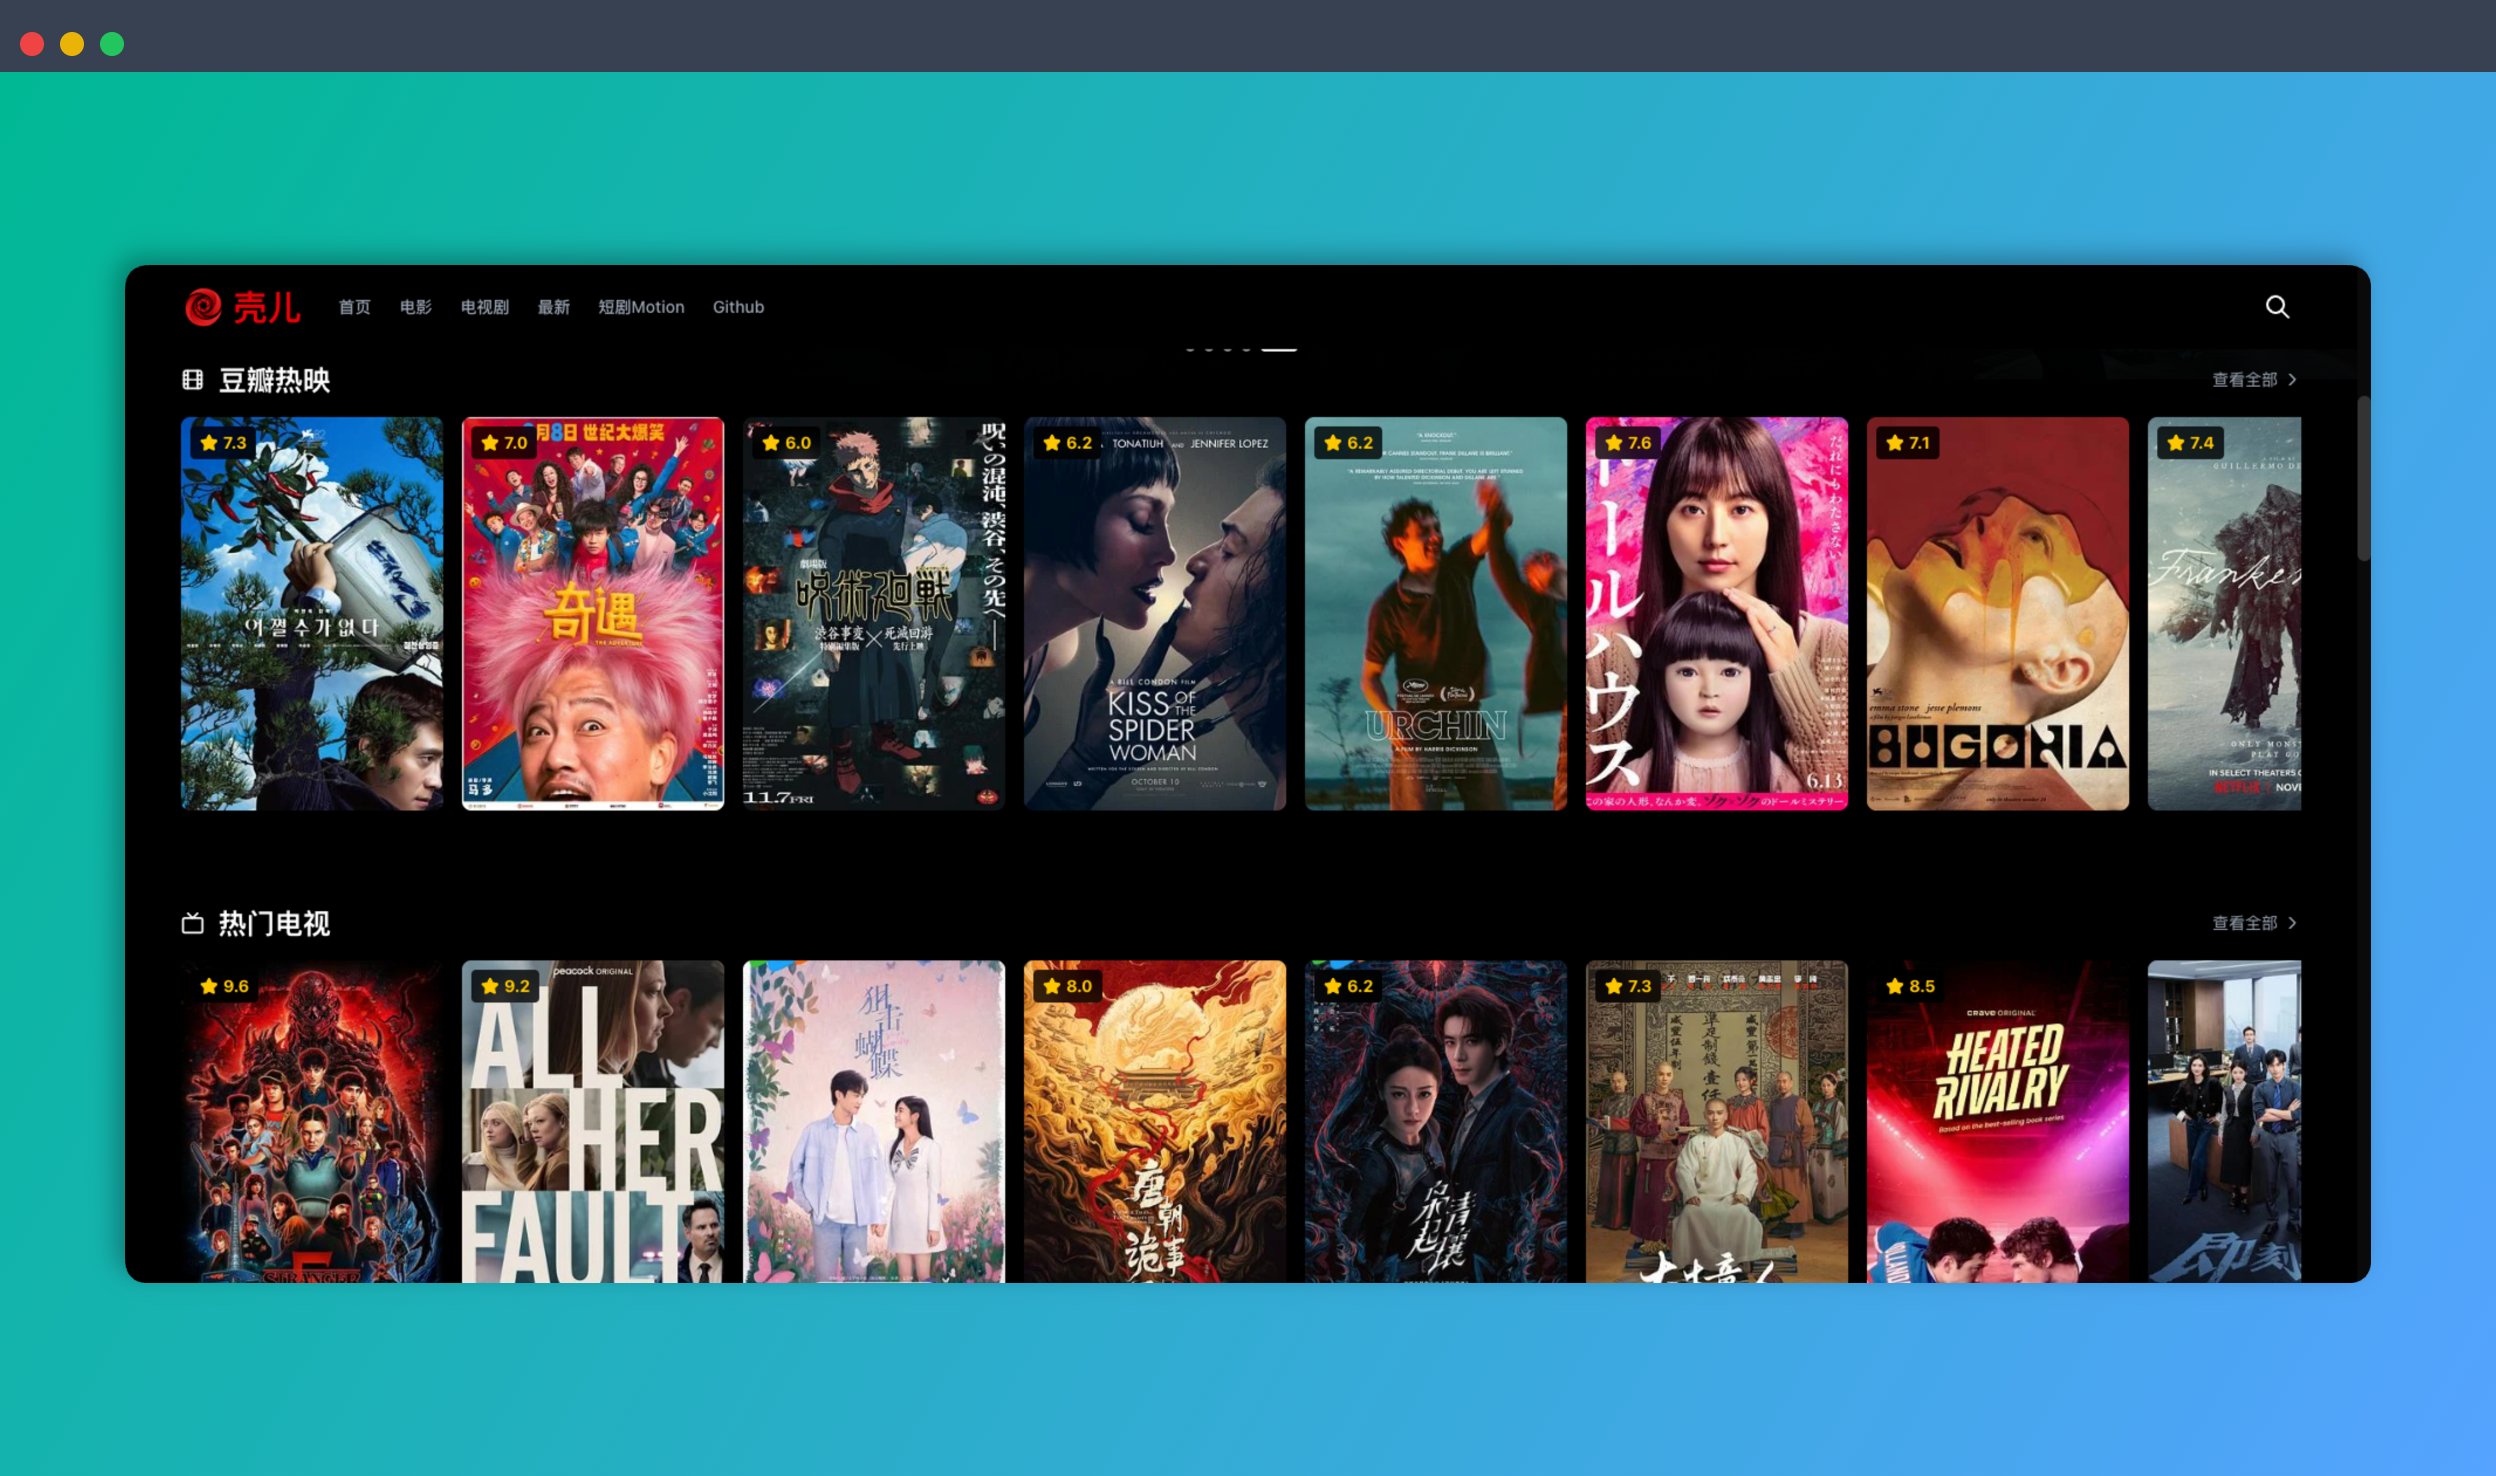Click the 9.6 star rating on Stranger Things
The width and height of the screenshot is (2496, 1476).
[x=225, y=986]
